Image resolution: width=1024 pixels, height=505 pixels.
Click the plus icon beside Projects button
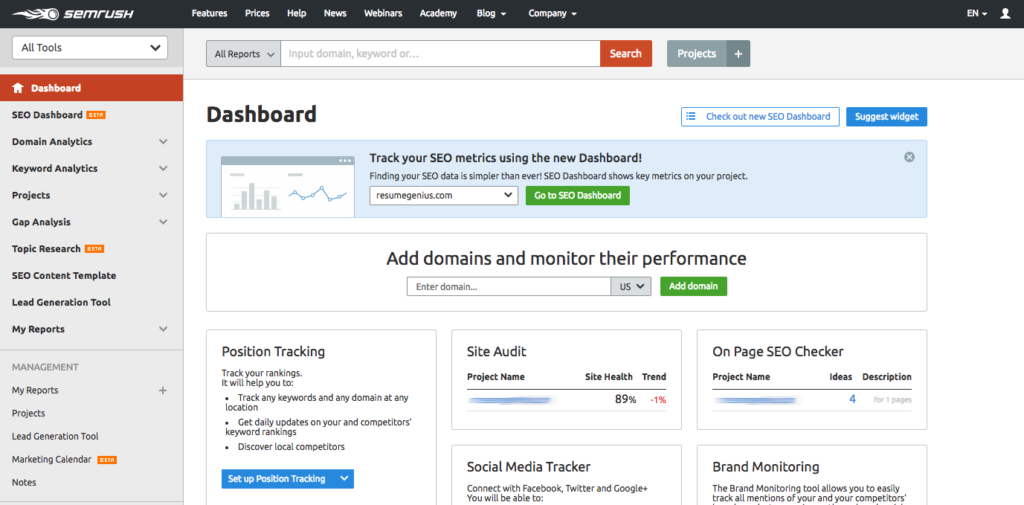[x=738, y=54]
